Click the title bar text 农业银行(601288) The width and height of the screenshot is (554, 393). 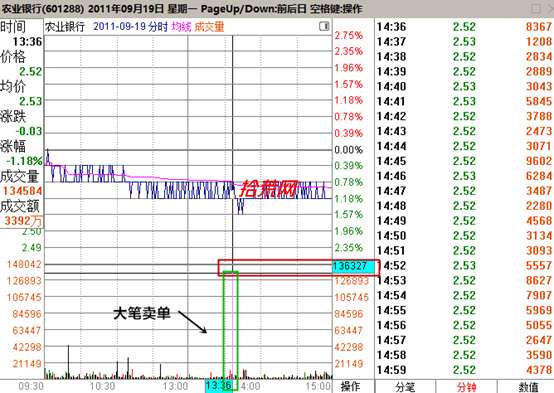42,8
